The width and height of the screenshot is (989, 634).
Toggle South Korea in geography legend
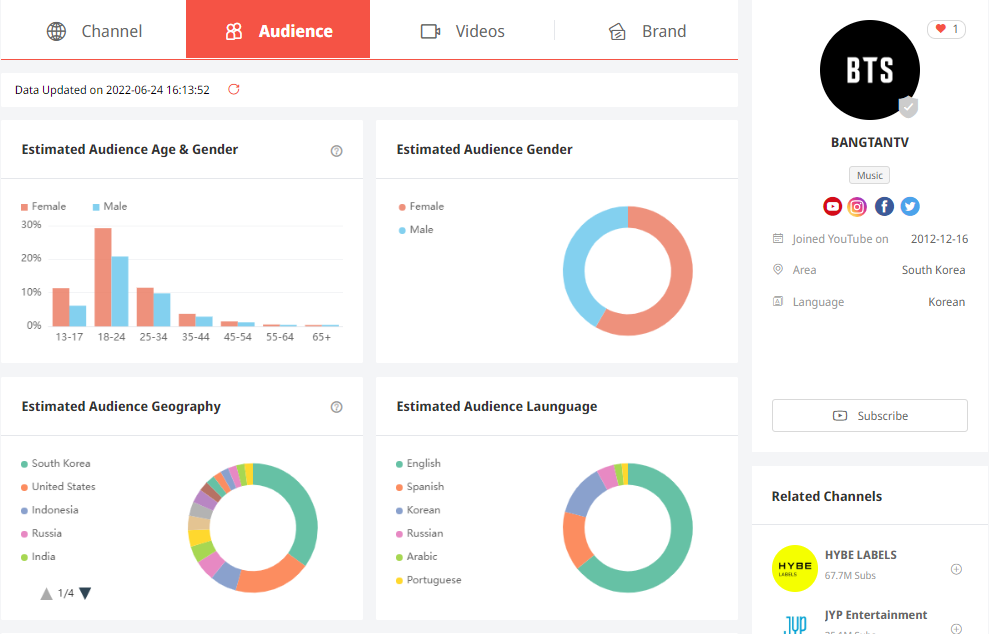point(56,464)
